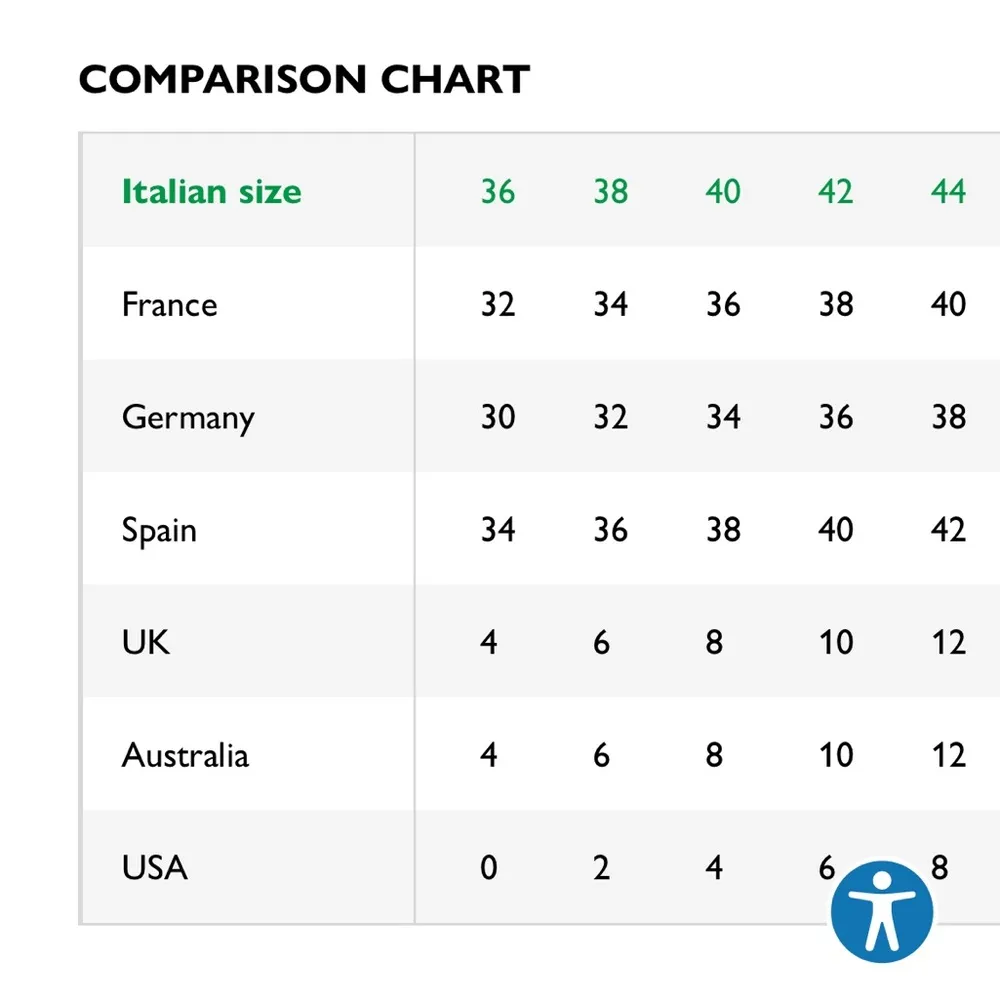Select Italian size 44 header
1000x1000 pixels.
pyautogui.click(x=948, y=191)
